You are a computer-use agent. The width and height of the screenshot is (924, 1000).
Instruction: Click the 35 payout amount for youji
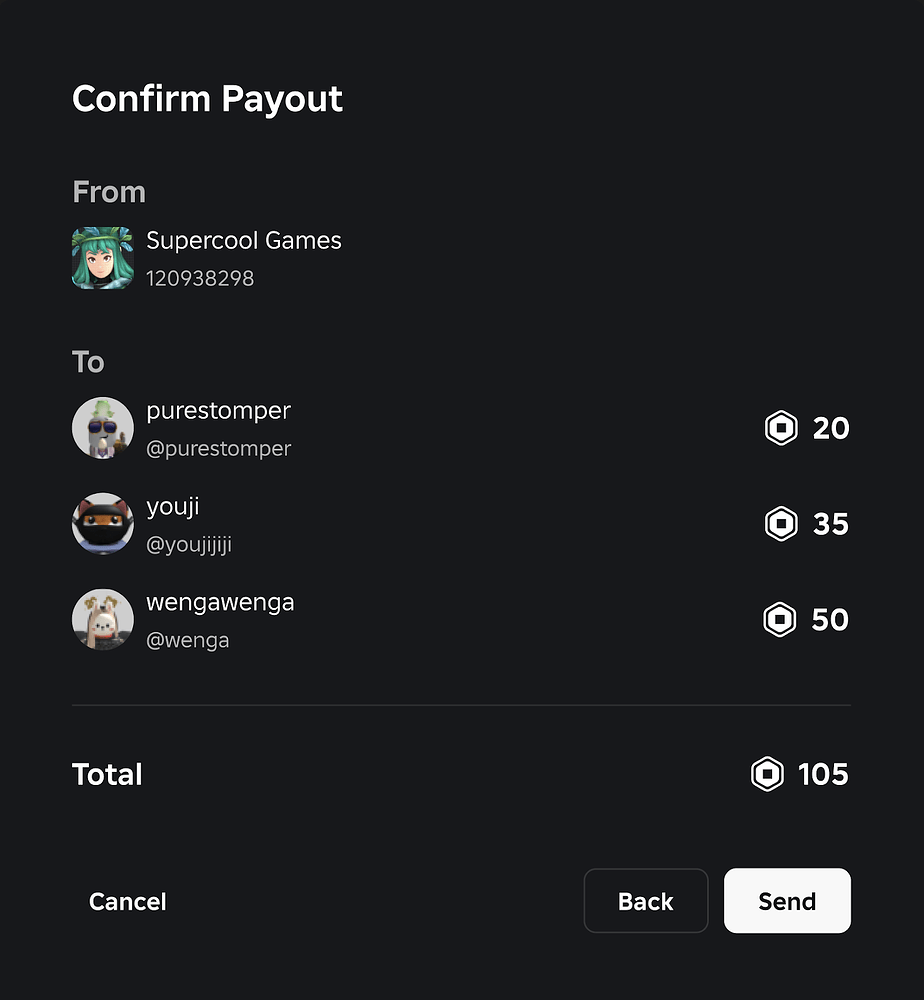pyautogui.click(x=831, y=523)
